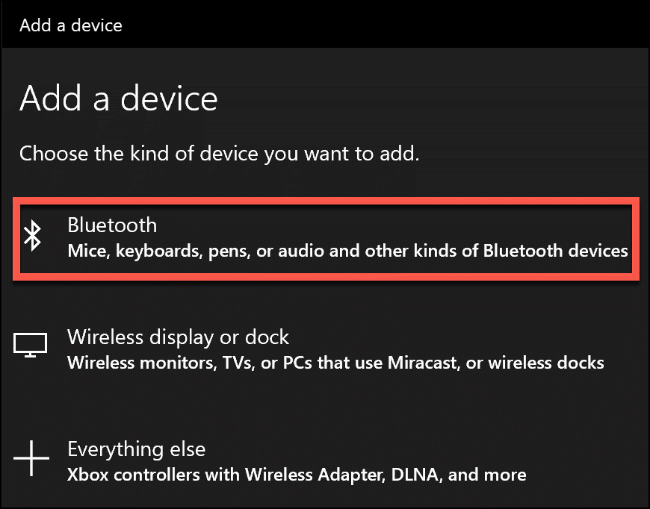Click 'Bluetooth devices' at the description's end

555,250
